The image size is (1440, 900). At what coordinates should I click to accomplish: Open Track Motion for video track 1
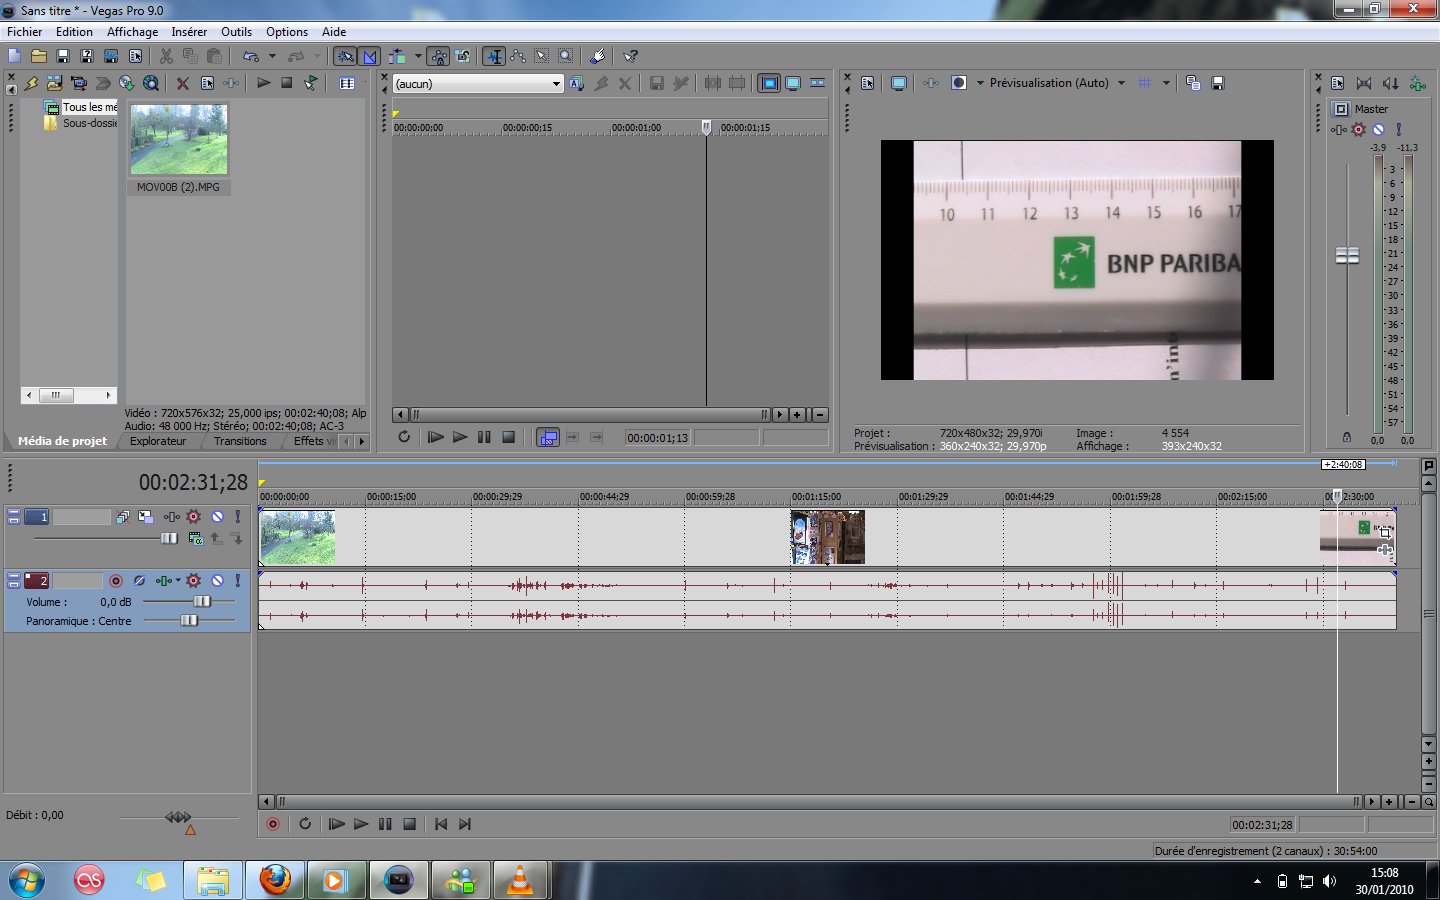146,517
